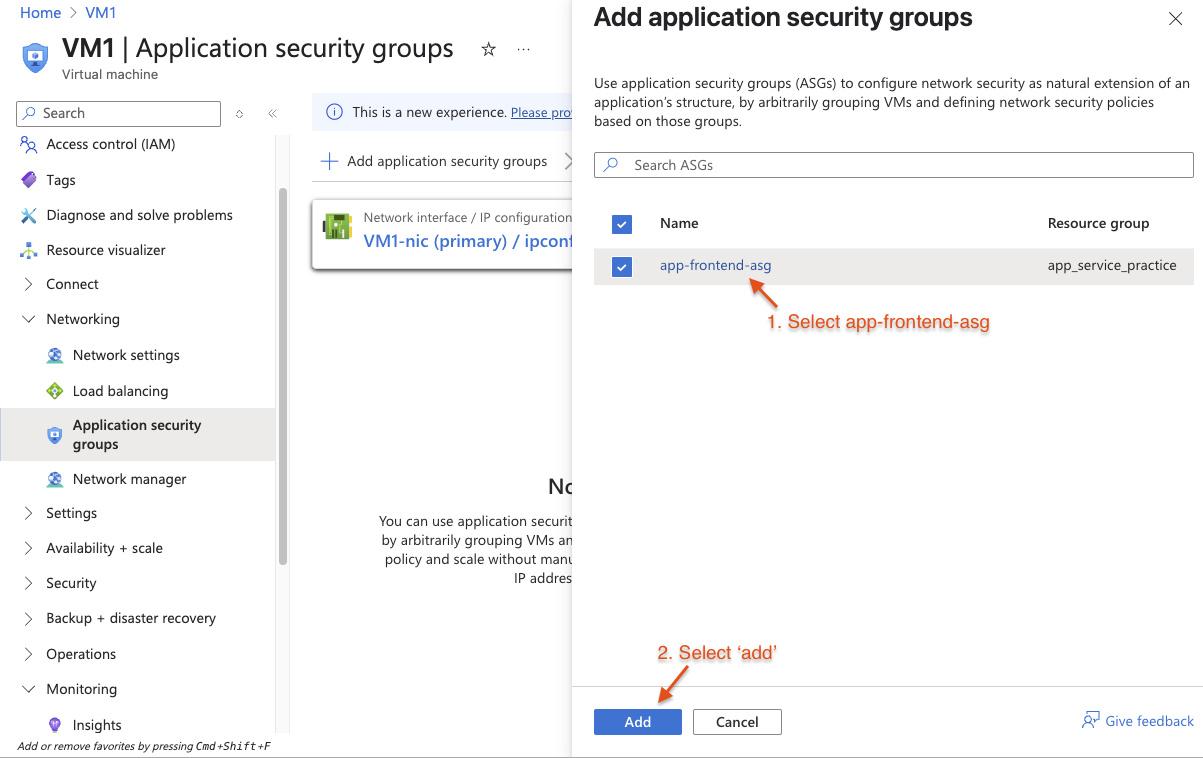This screenshot has width=1203, height=758.
Task: Open the Tags icon in sidebar
Action: pyautogui.click(x=28, y=180)
